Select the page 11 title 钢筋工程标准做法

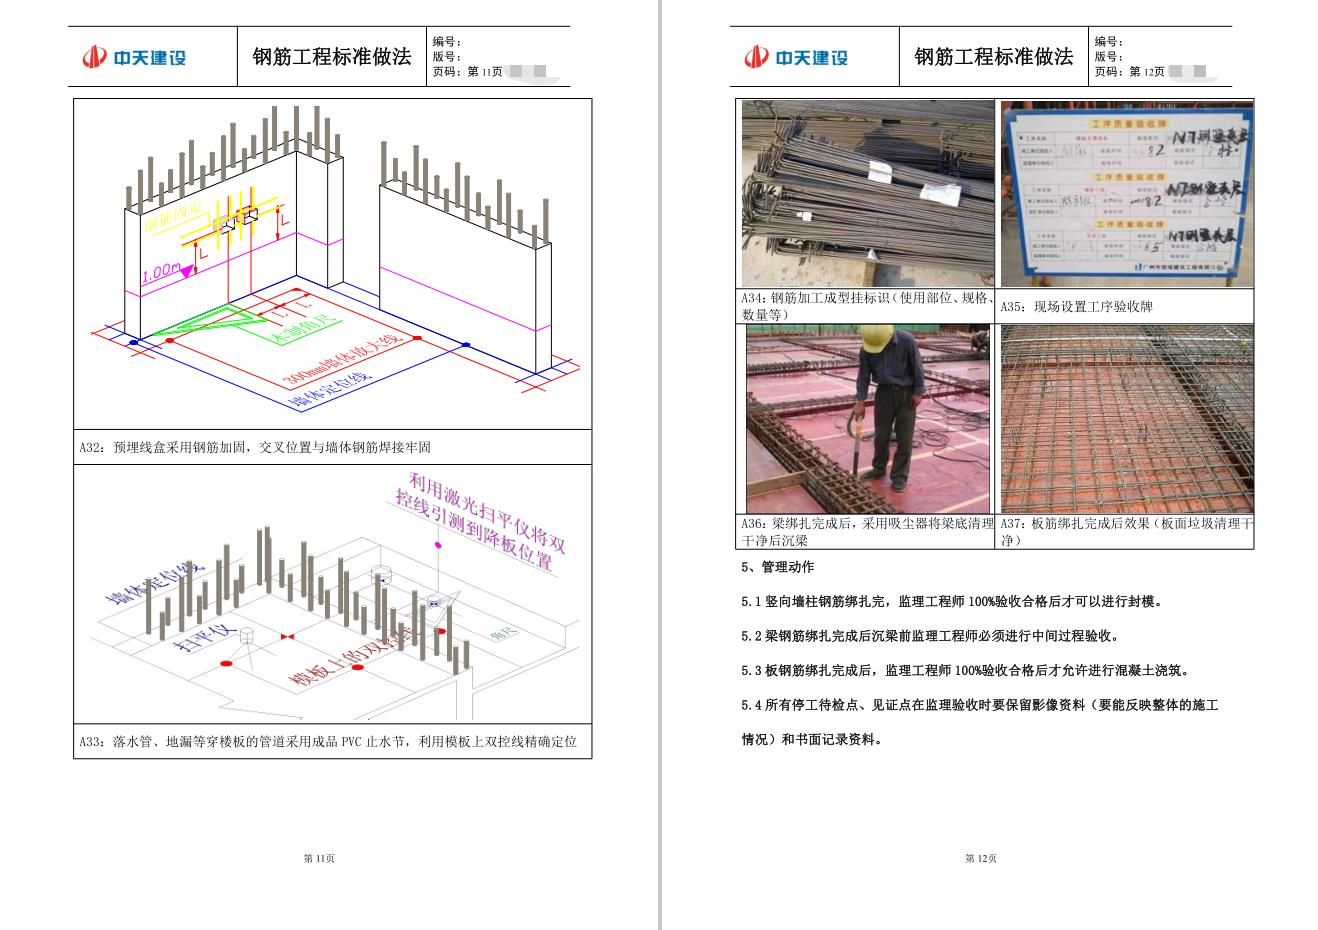click(x=331, y=57)
